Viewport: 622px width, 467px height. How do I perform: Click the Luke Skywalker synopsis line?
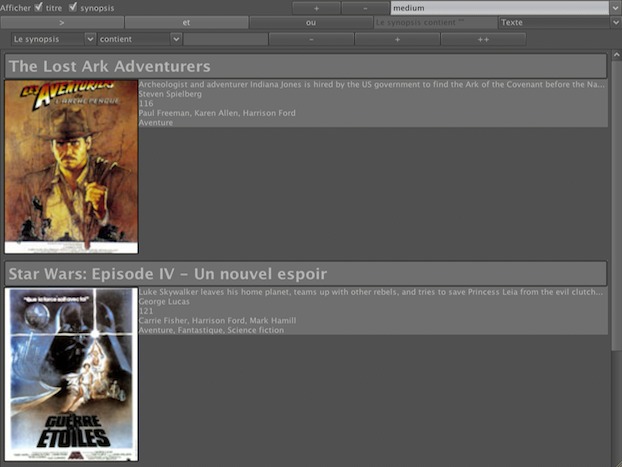point(371,292)
